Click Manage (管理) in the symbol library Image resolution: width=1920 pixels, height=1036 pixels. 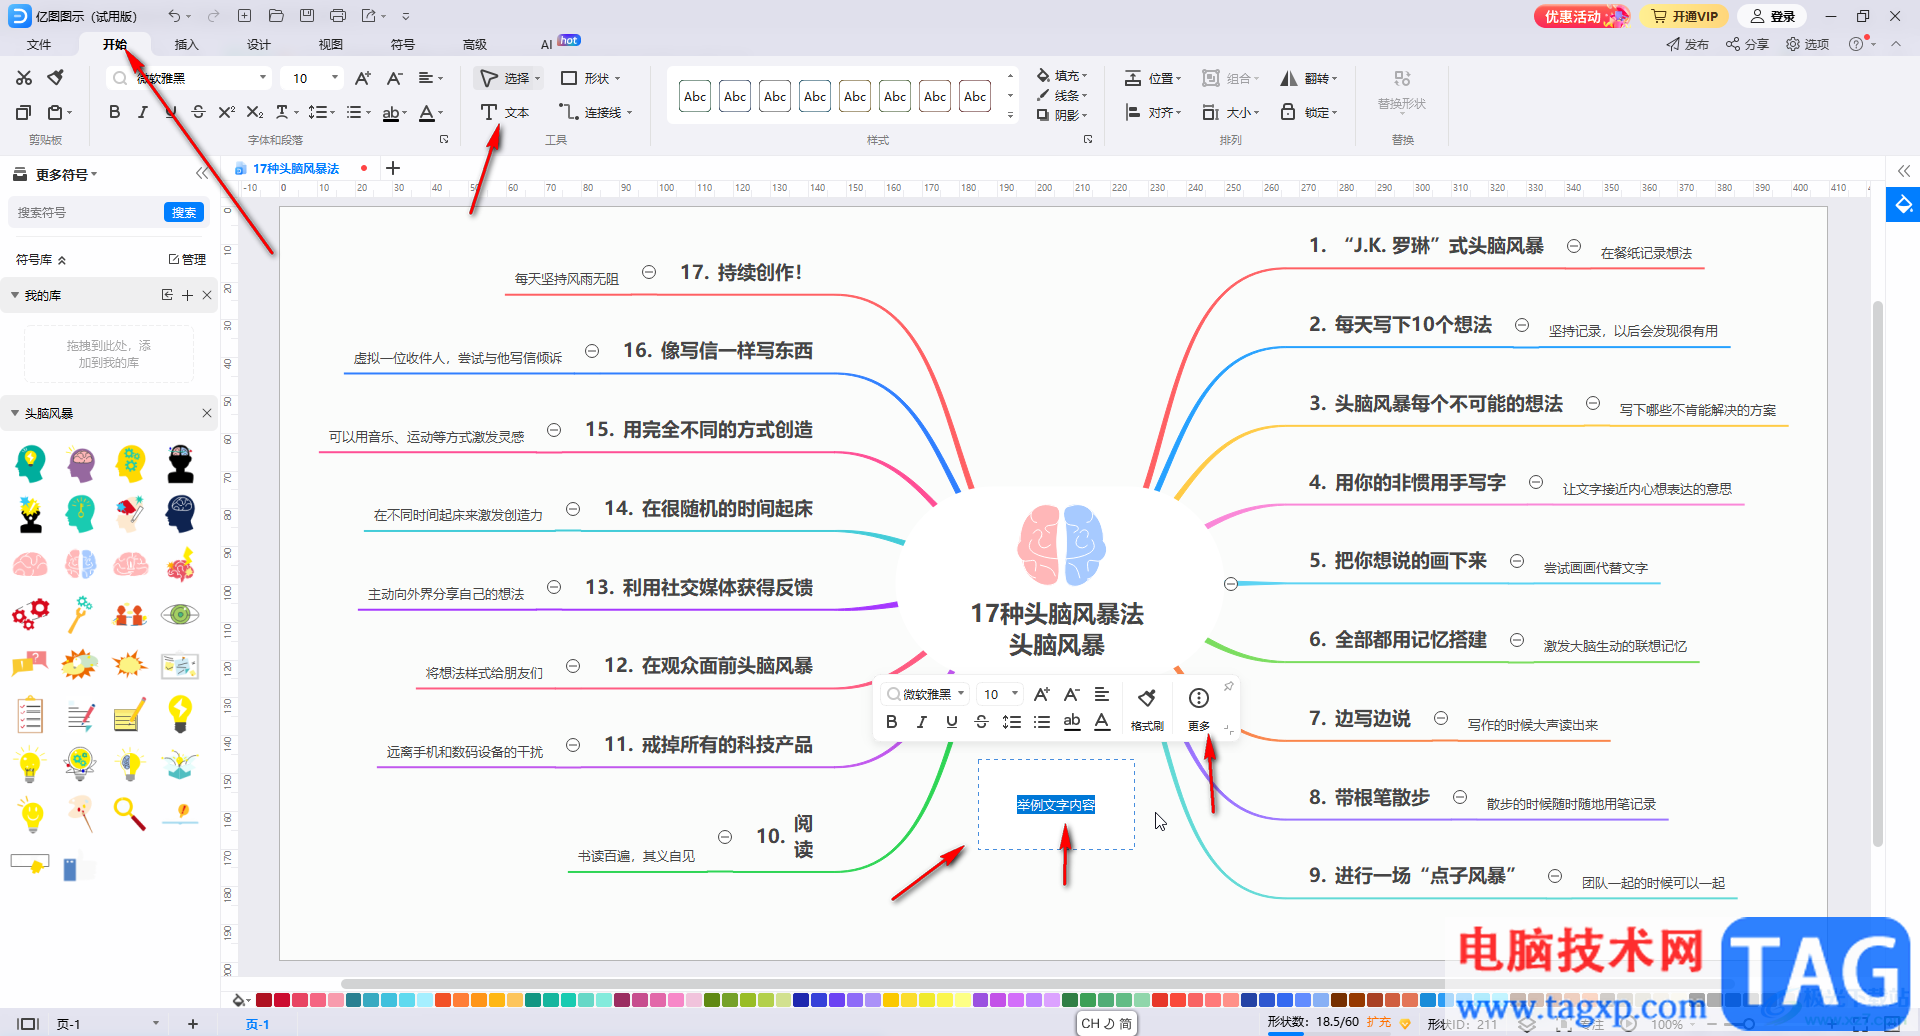187,259
